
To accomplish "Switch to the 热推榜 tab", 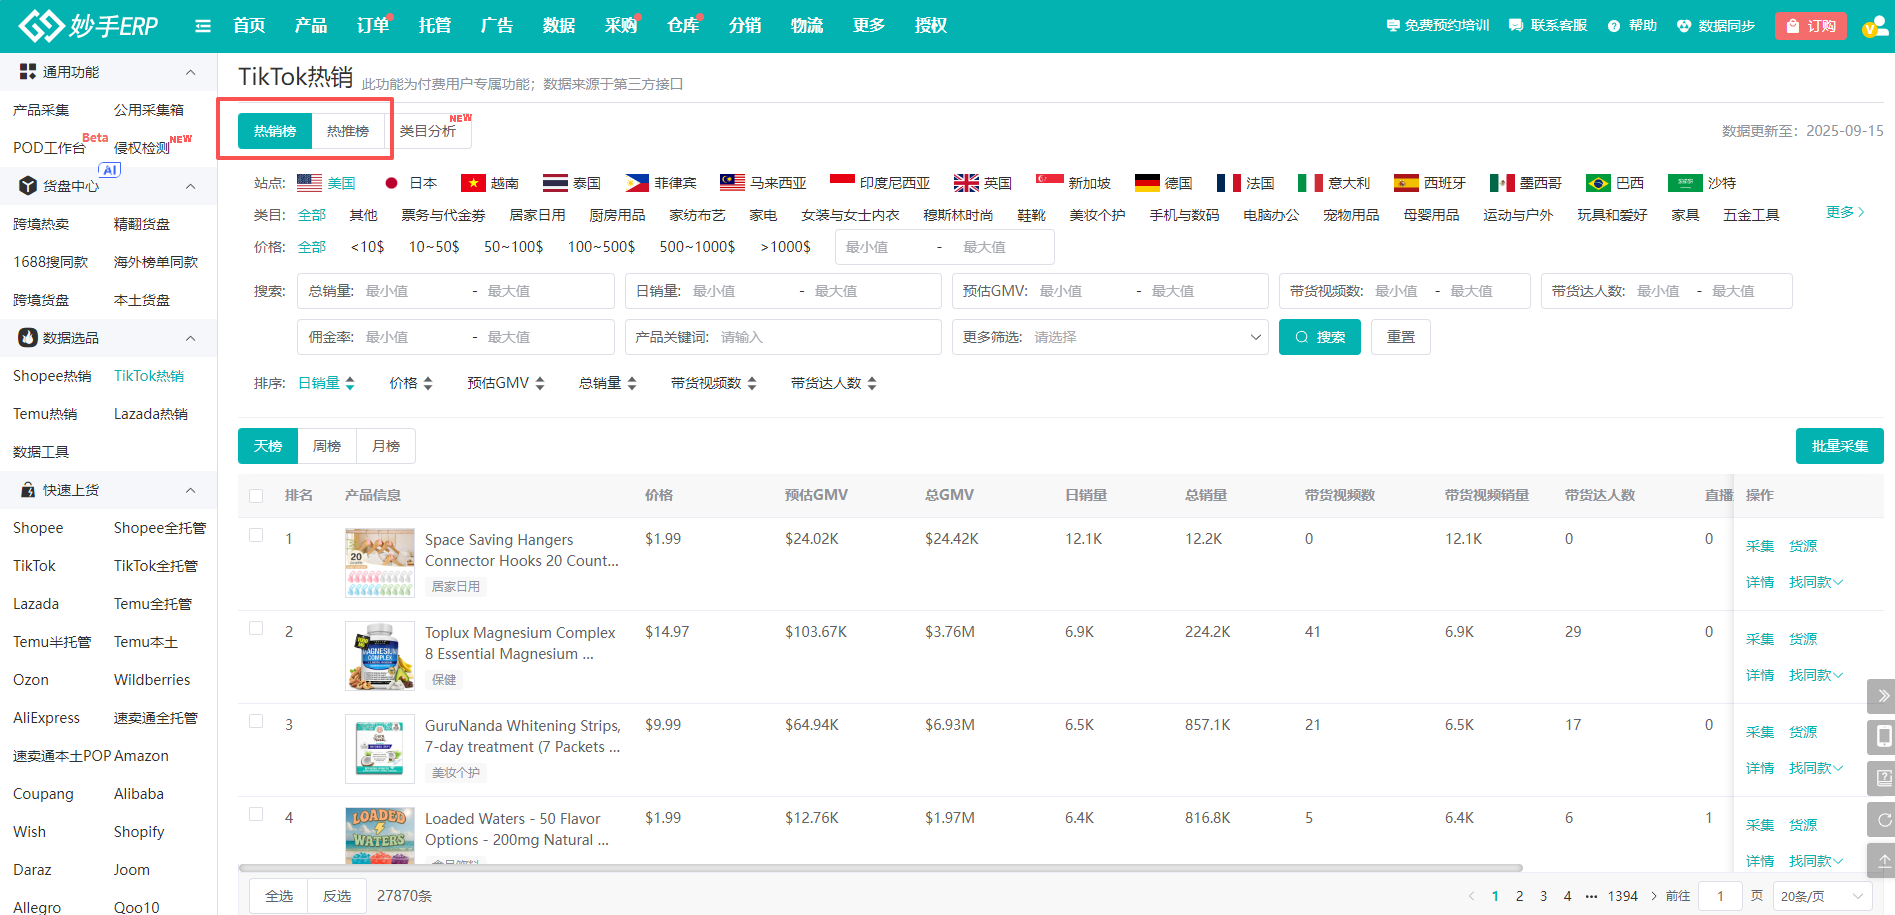I will 348,131.
